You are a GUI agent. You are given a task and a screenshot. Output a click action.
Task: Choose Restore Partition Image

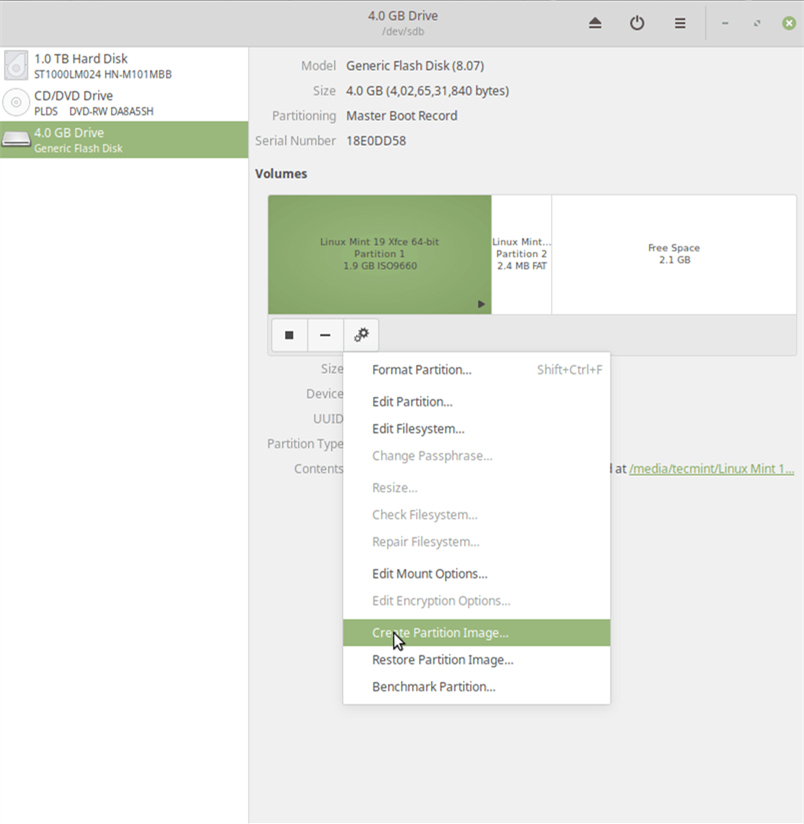442,659
